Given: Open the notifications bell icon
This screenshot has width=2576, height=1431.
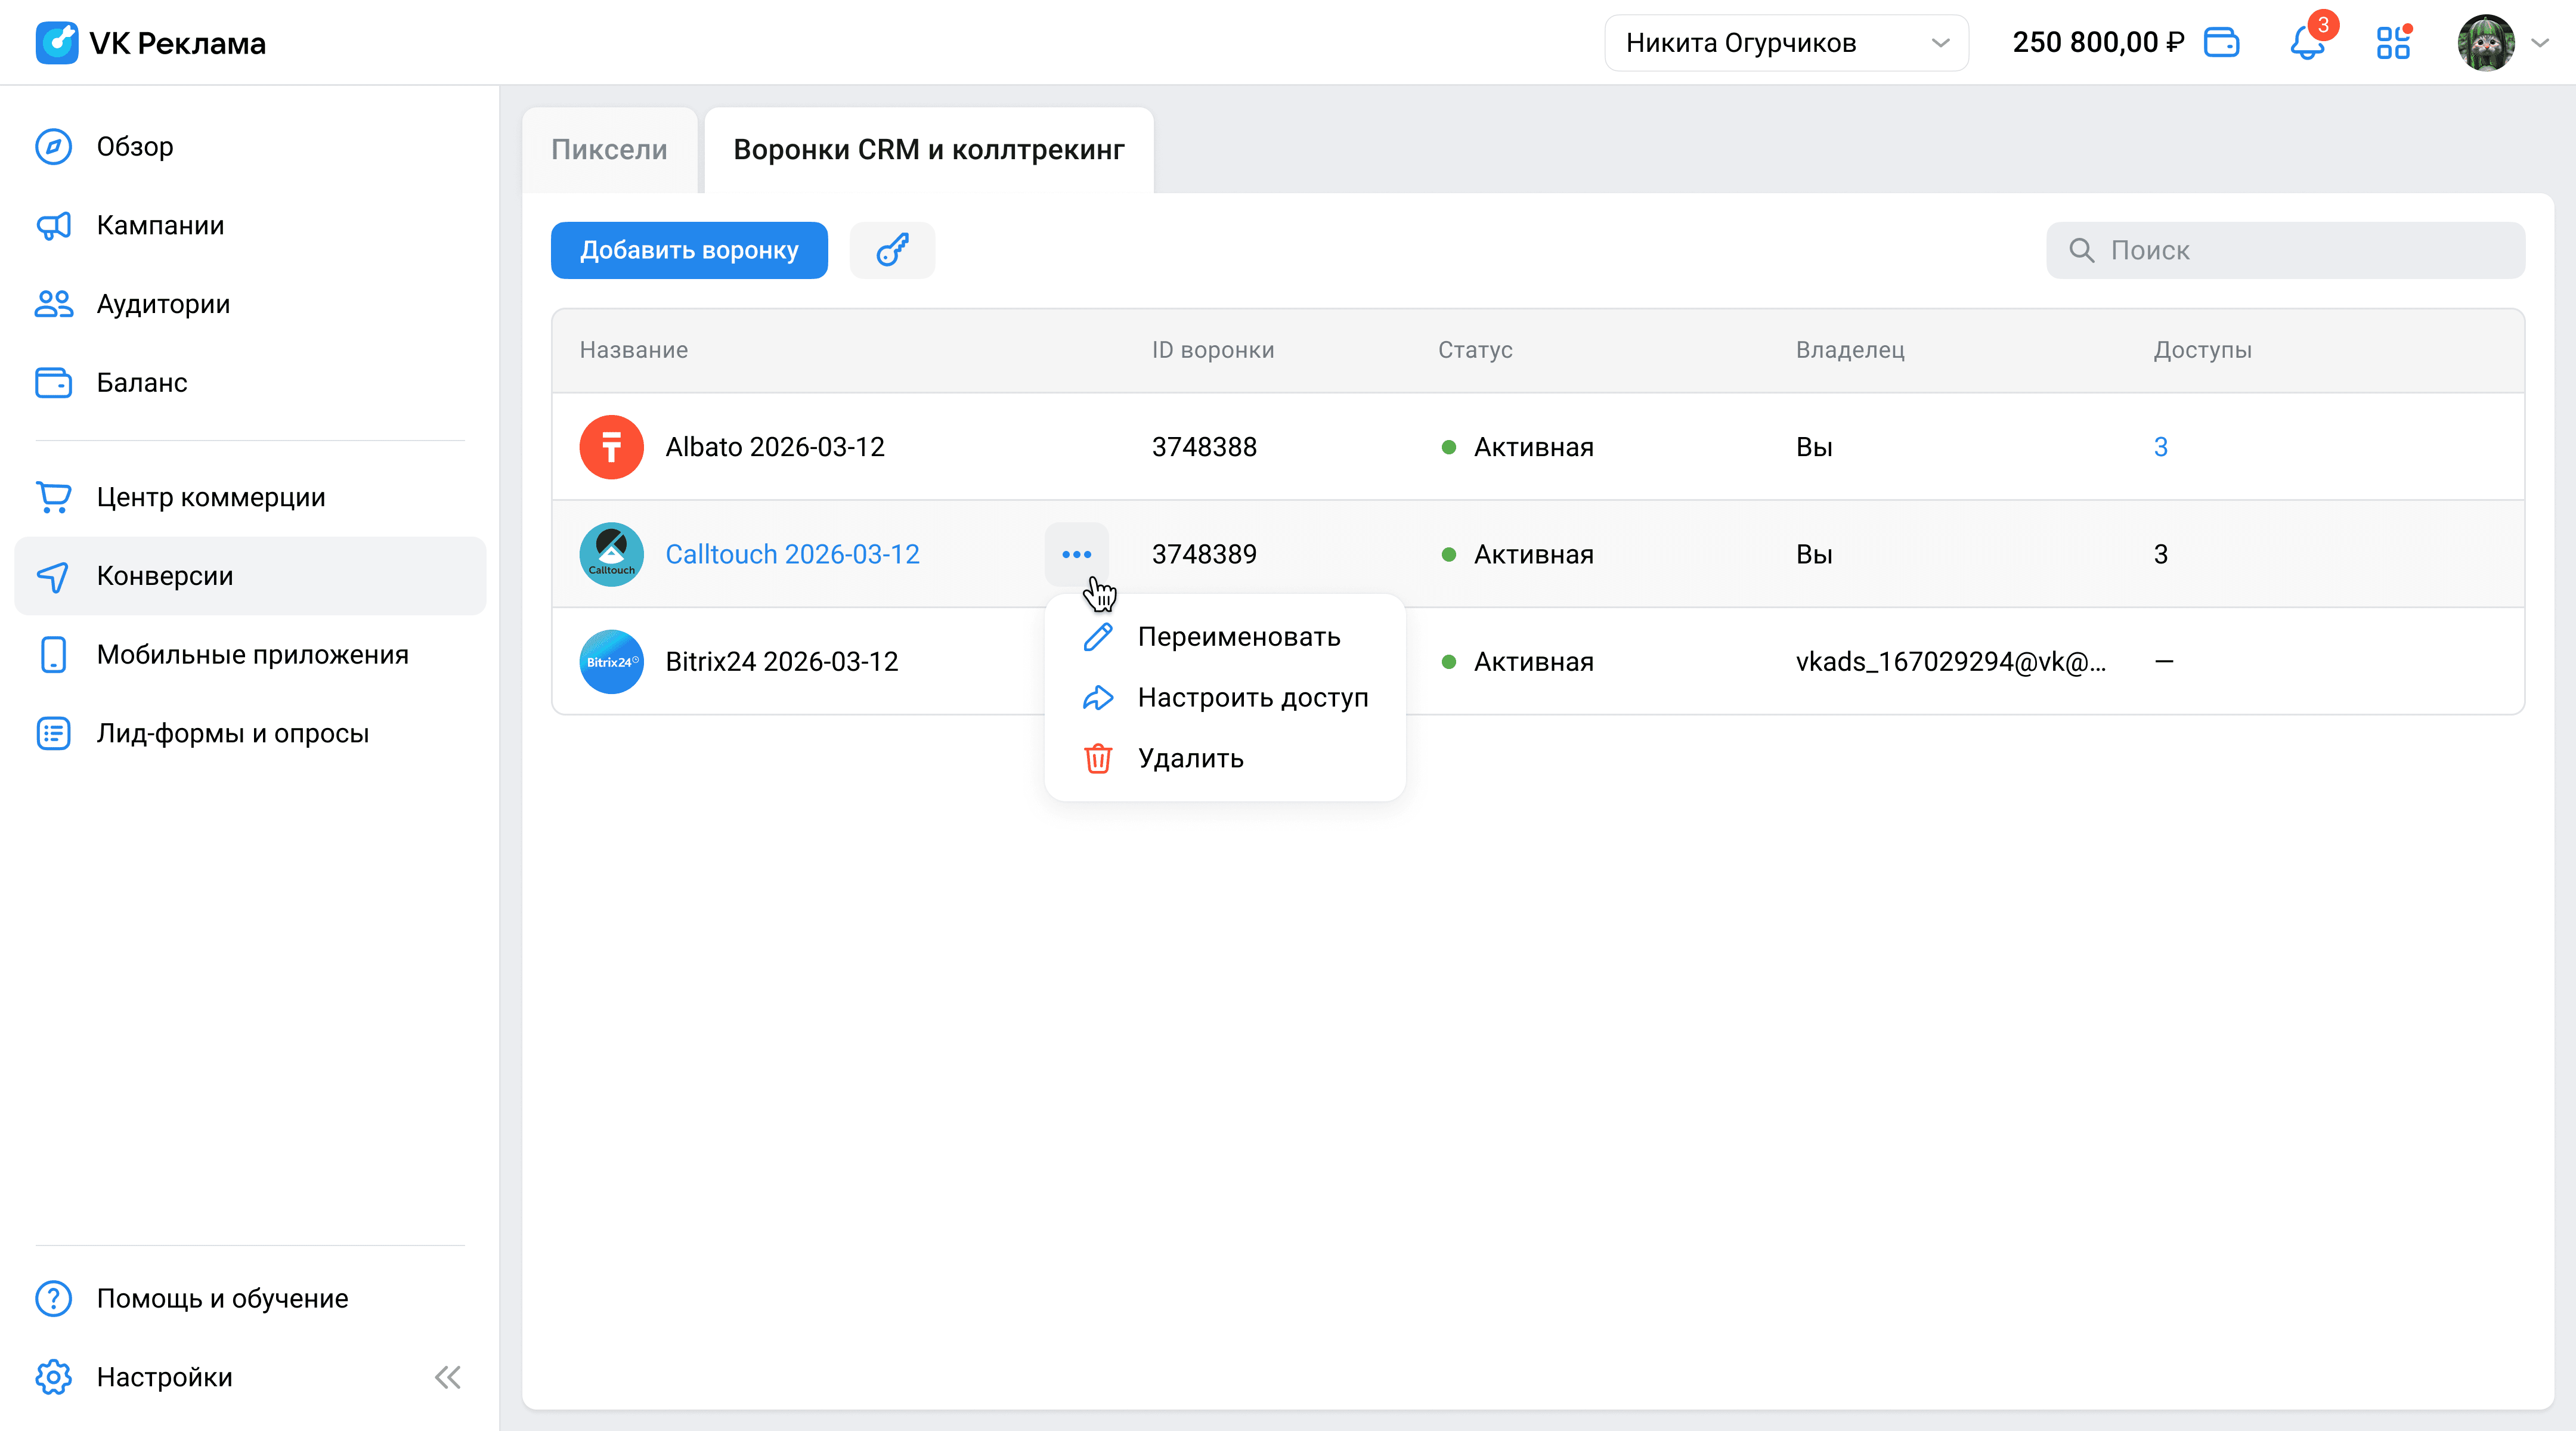Looking at the screenshot, I should 2307,43.
